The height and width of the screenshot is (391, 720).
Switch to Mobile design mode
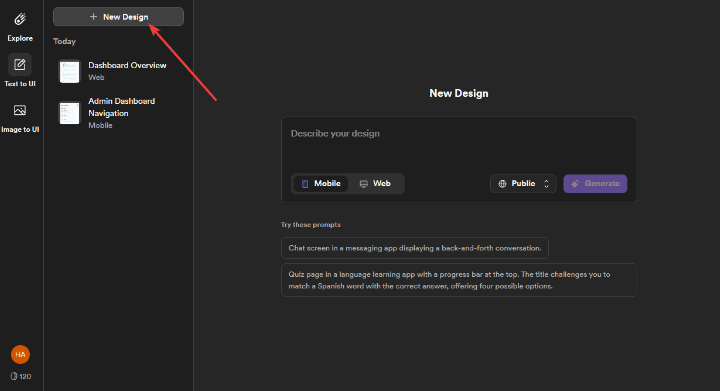[321, 184]
